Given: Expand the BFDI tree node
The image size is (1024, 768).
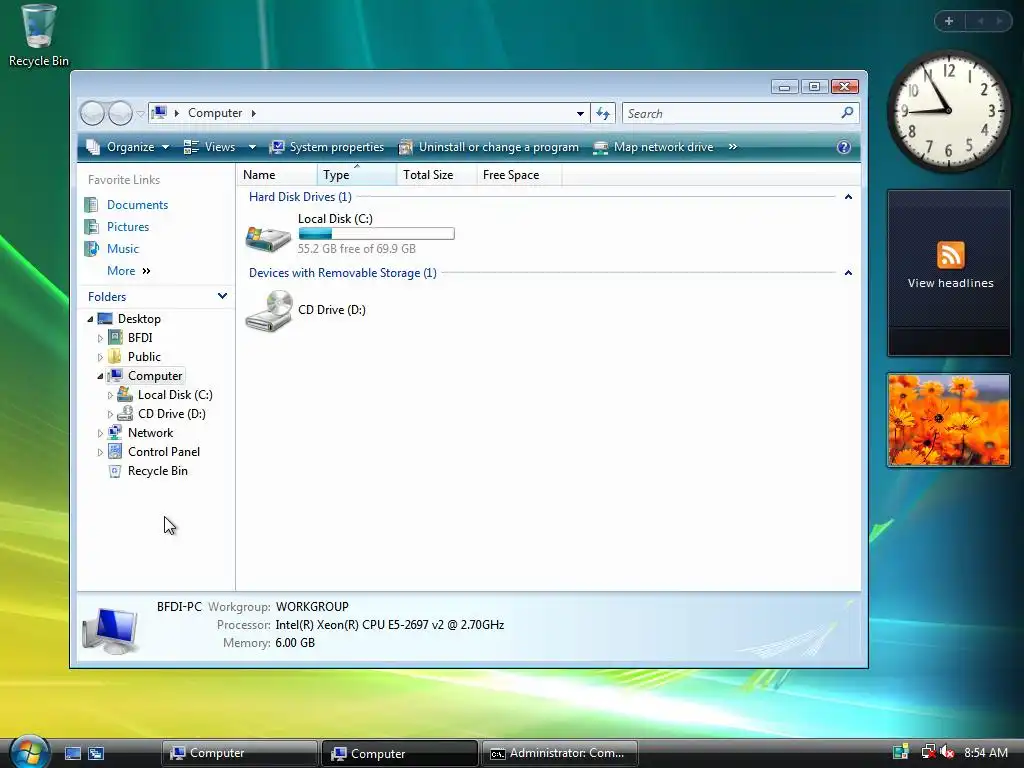Looking at the screenshot, I should (x=100, y=338).
